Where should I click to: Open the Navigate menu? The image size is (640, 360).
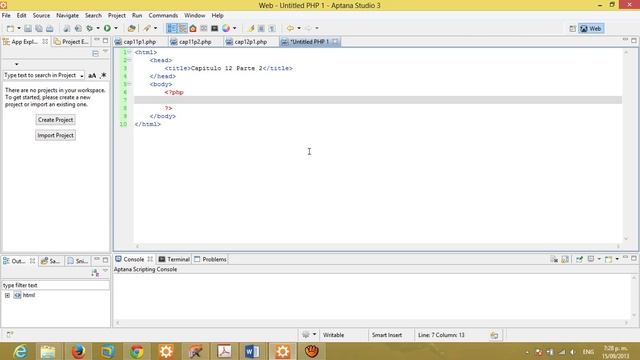67,16
